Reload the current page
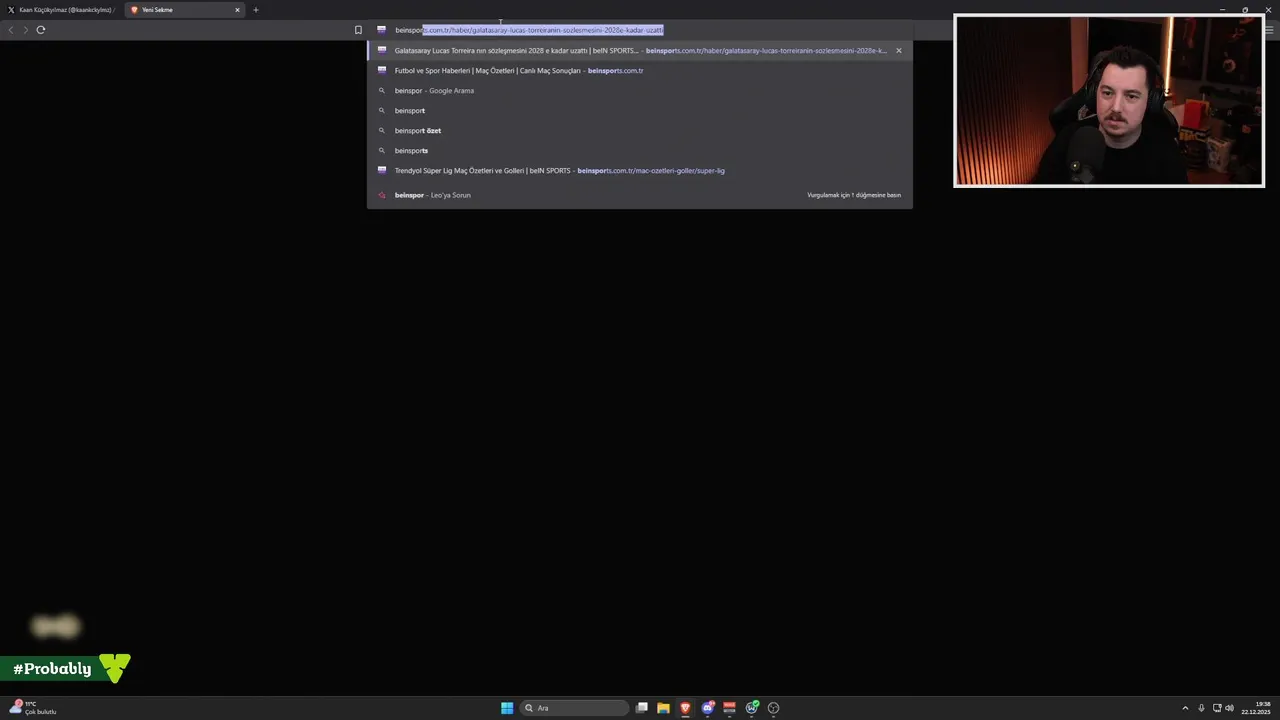Image resolution: width=1280 pixels, height=720 pixels. point(41,30)
